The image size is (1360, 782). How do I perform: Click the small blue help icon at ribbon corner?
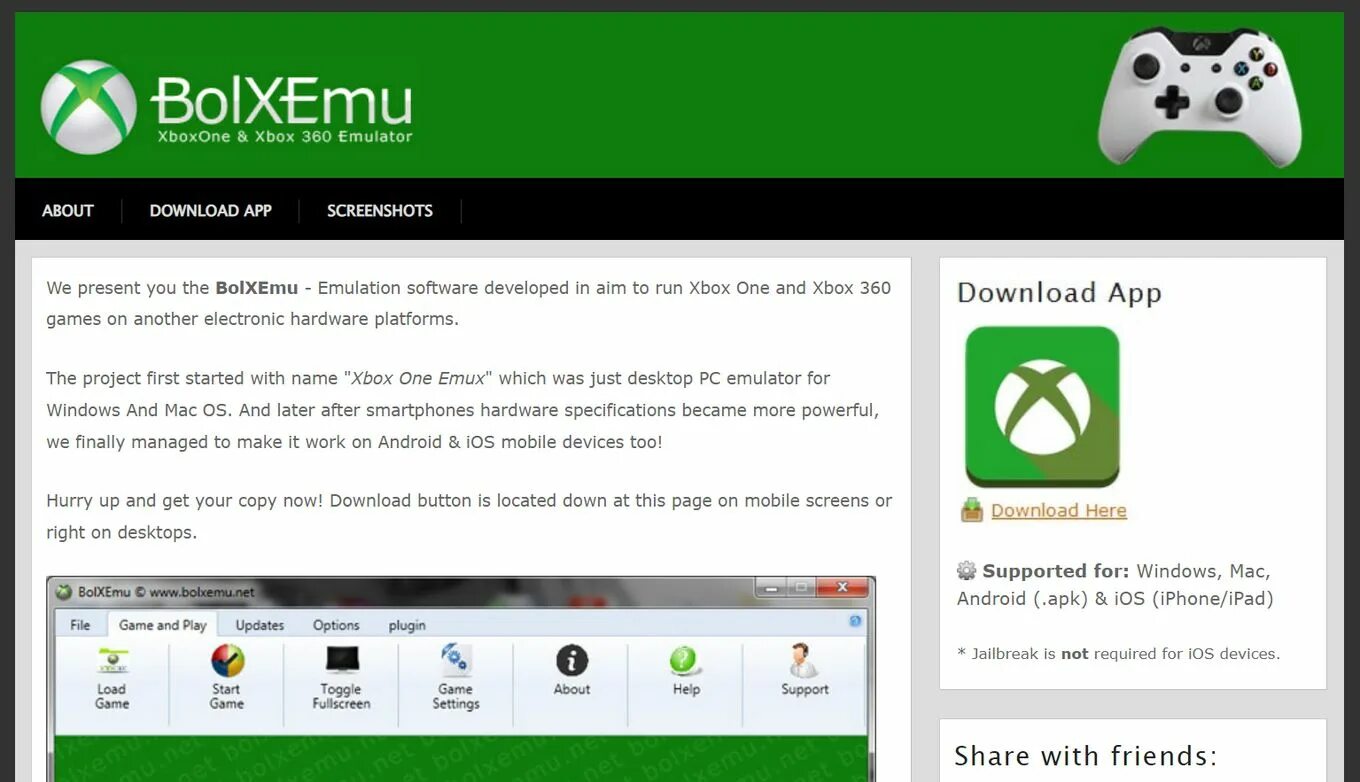pyautogui.click(x=855, y=621)
